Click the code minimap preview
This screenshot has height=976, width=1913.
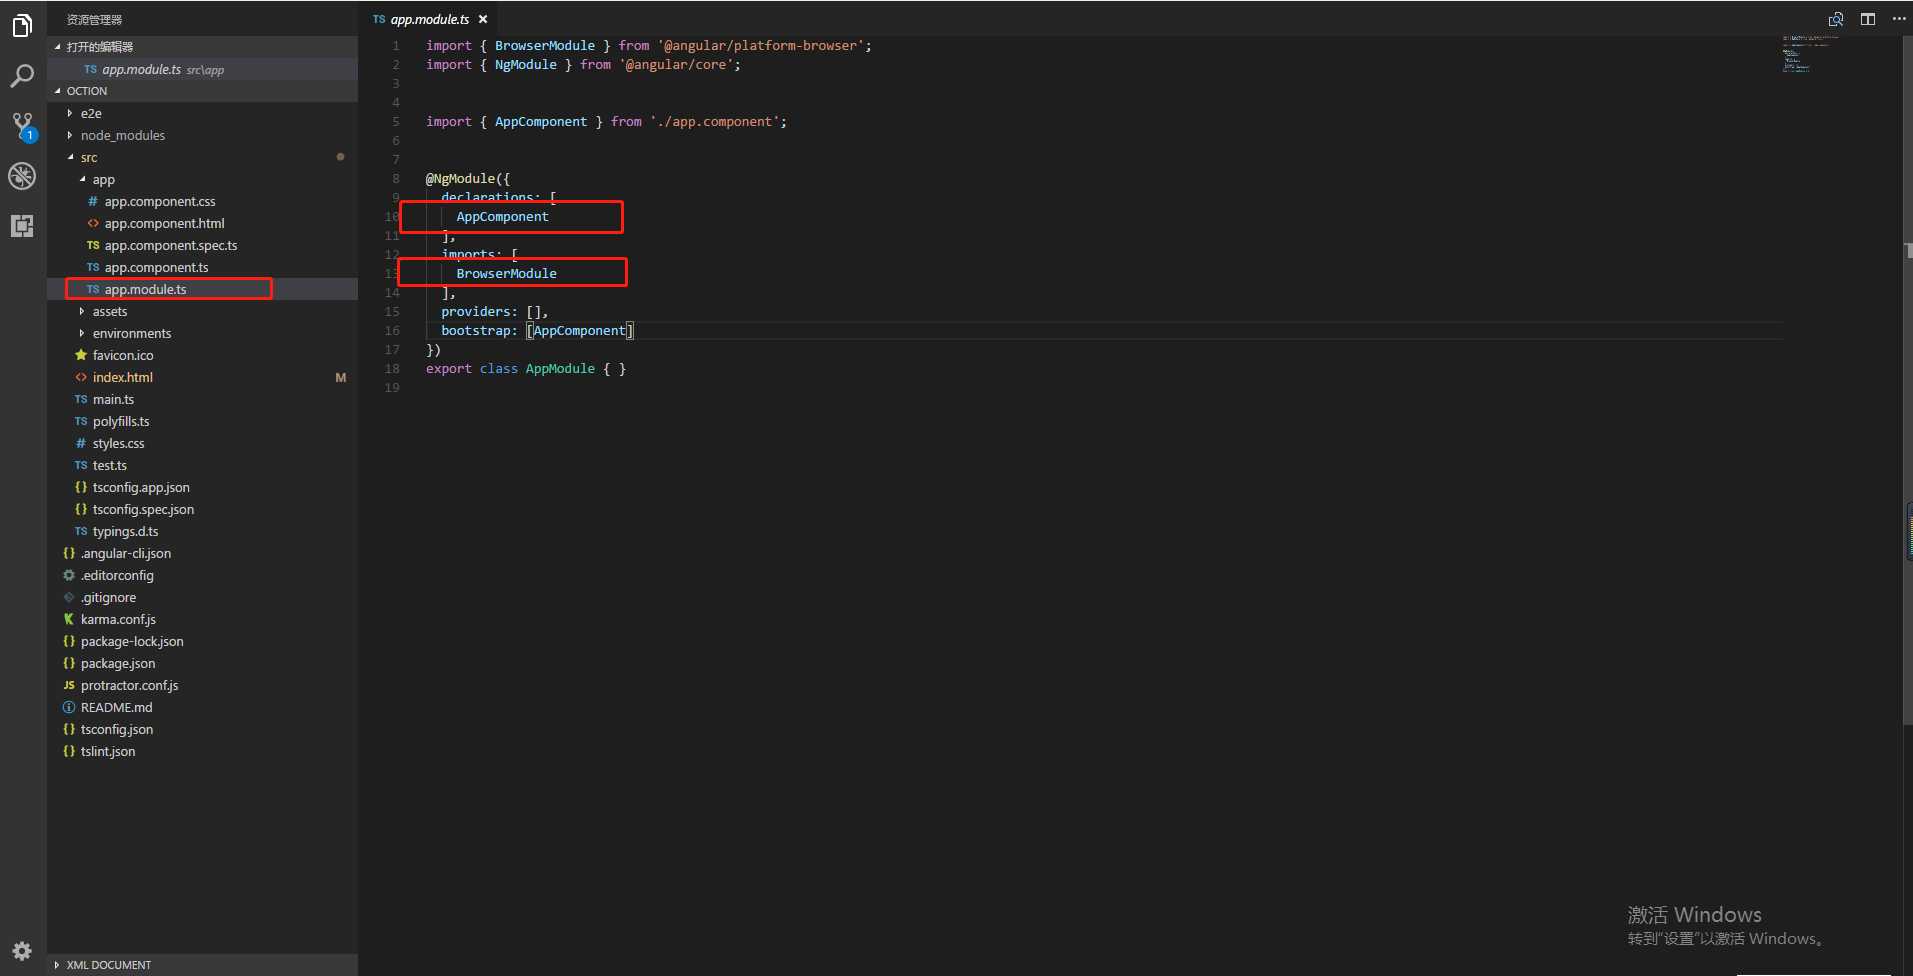pos(1808,54)
